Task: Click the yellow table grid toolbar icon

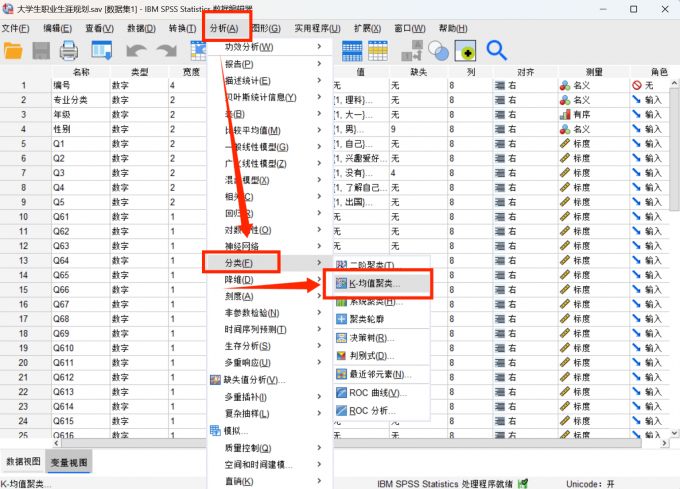Action: (378, 51)
